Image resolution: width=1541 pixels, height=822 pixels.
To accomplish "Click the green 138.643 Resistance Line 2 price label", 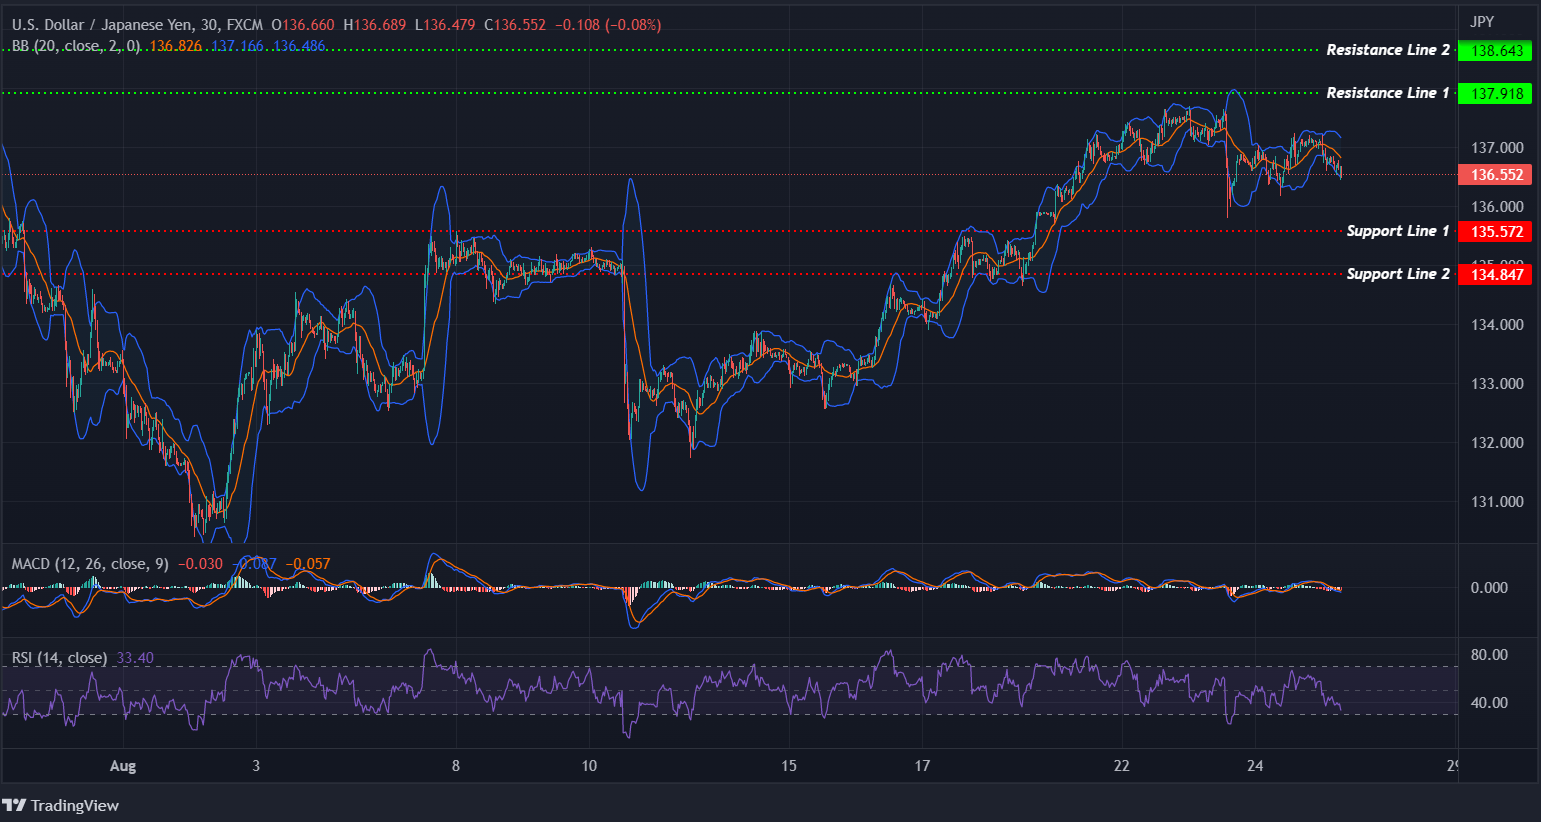I will pos(1495,50).
